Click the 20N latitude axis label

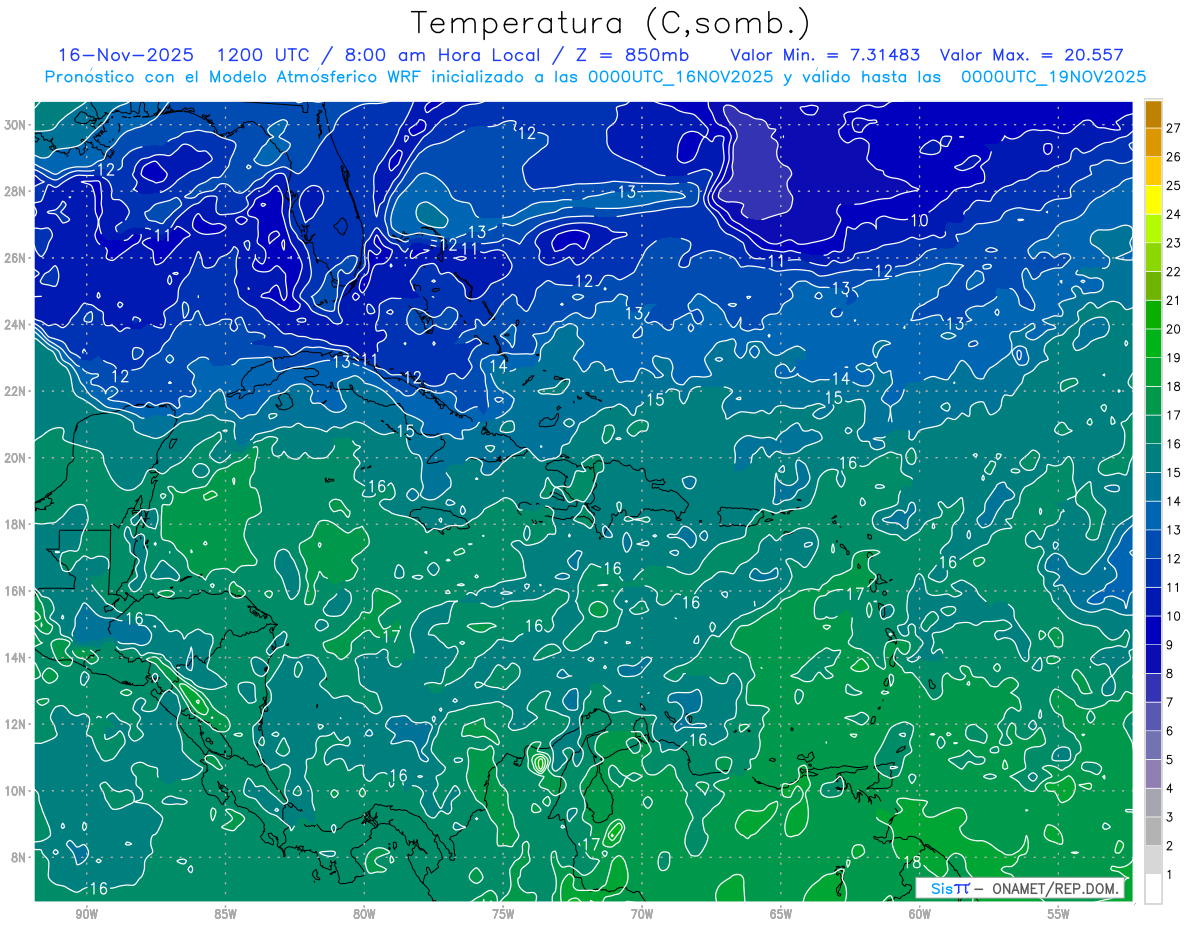[15, 457]
